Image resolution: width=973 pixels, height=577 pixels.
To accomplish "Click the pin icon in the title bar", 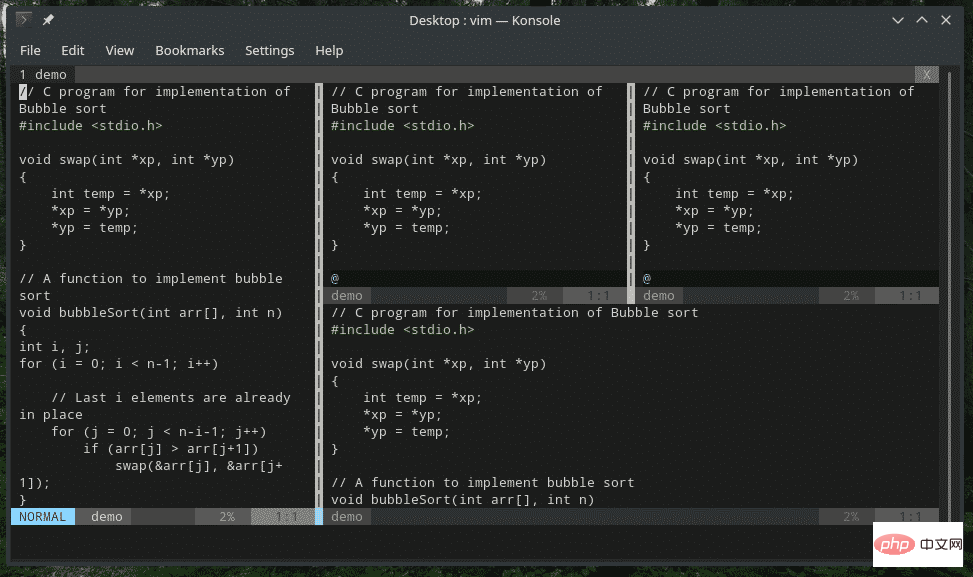I will (48, 20).
